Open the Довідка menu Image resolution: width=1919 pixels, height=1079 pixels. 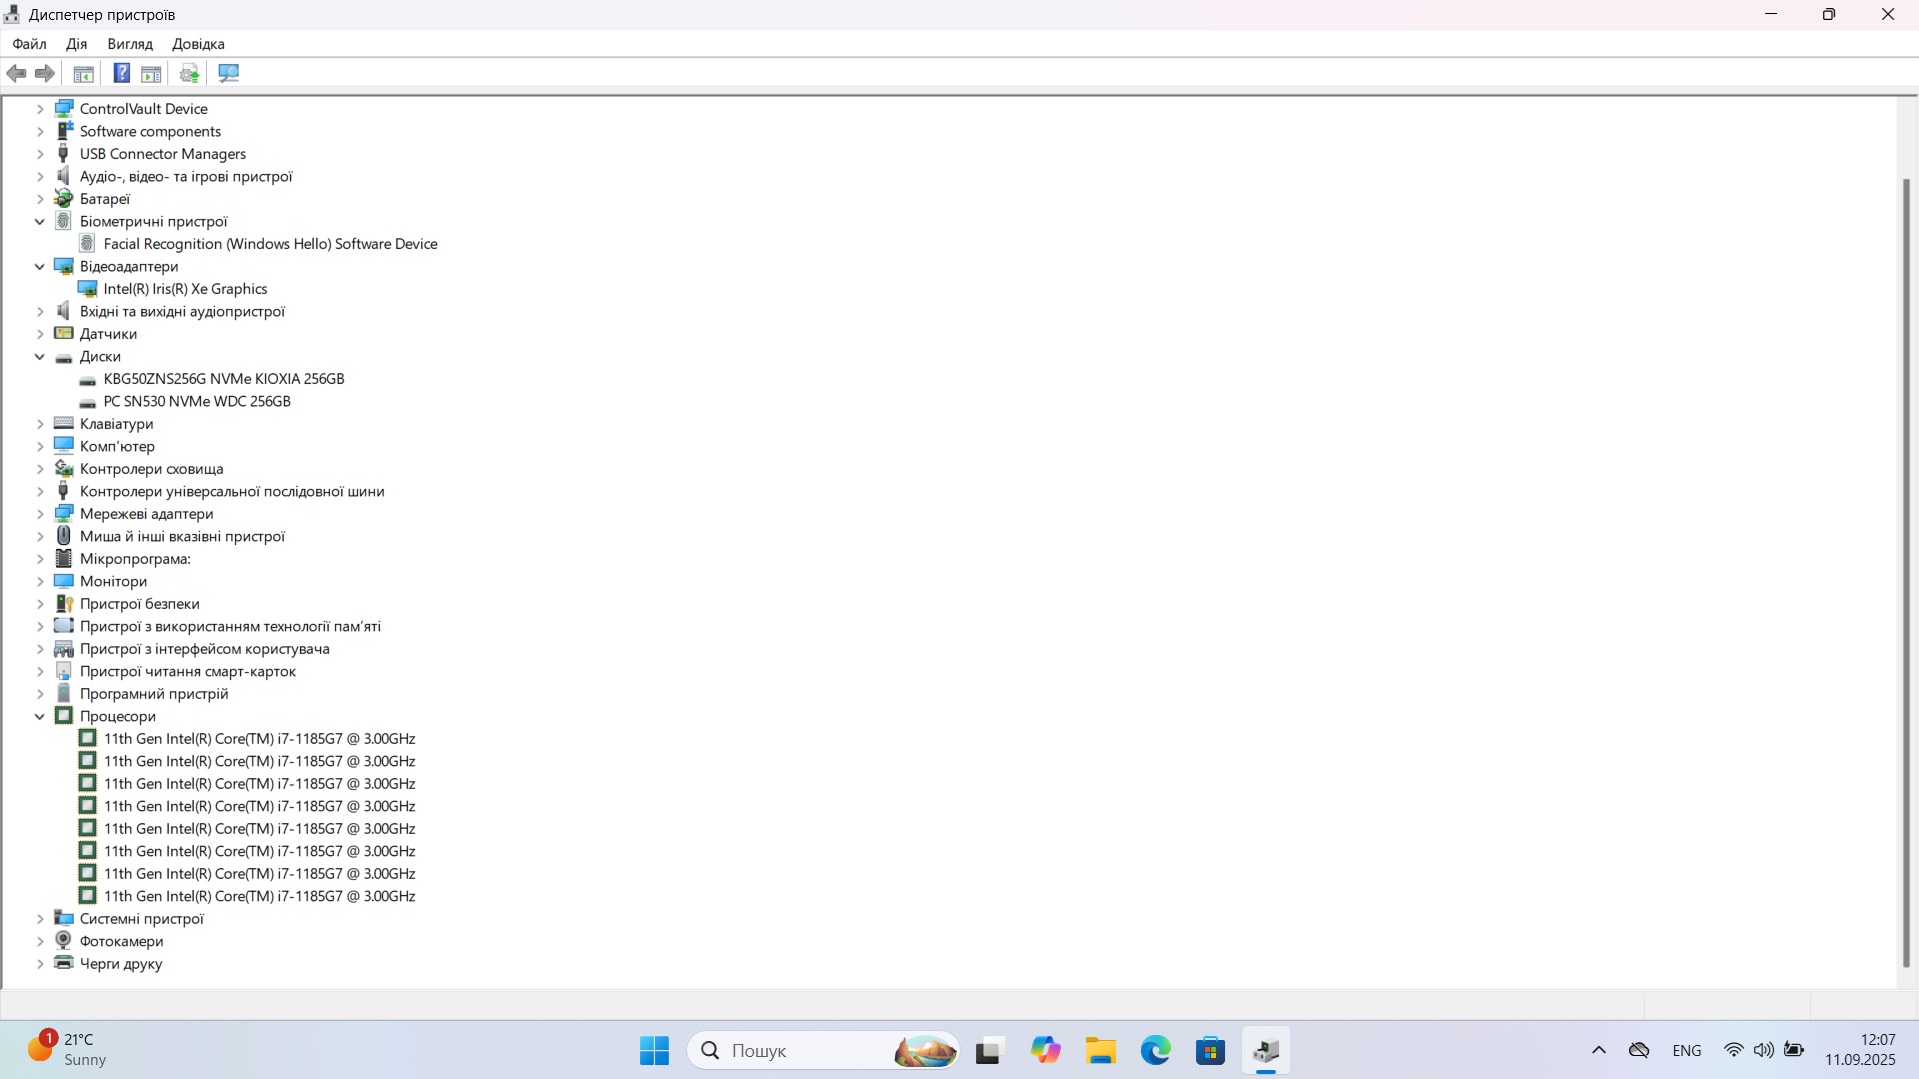click(x=198, y=44)
